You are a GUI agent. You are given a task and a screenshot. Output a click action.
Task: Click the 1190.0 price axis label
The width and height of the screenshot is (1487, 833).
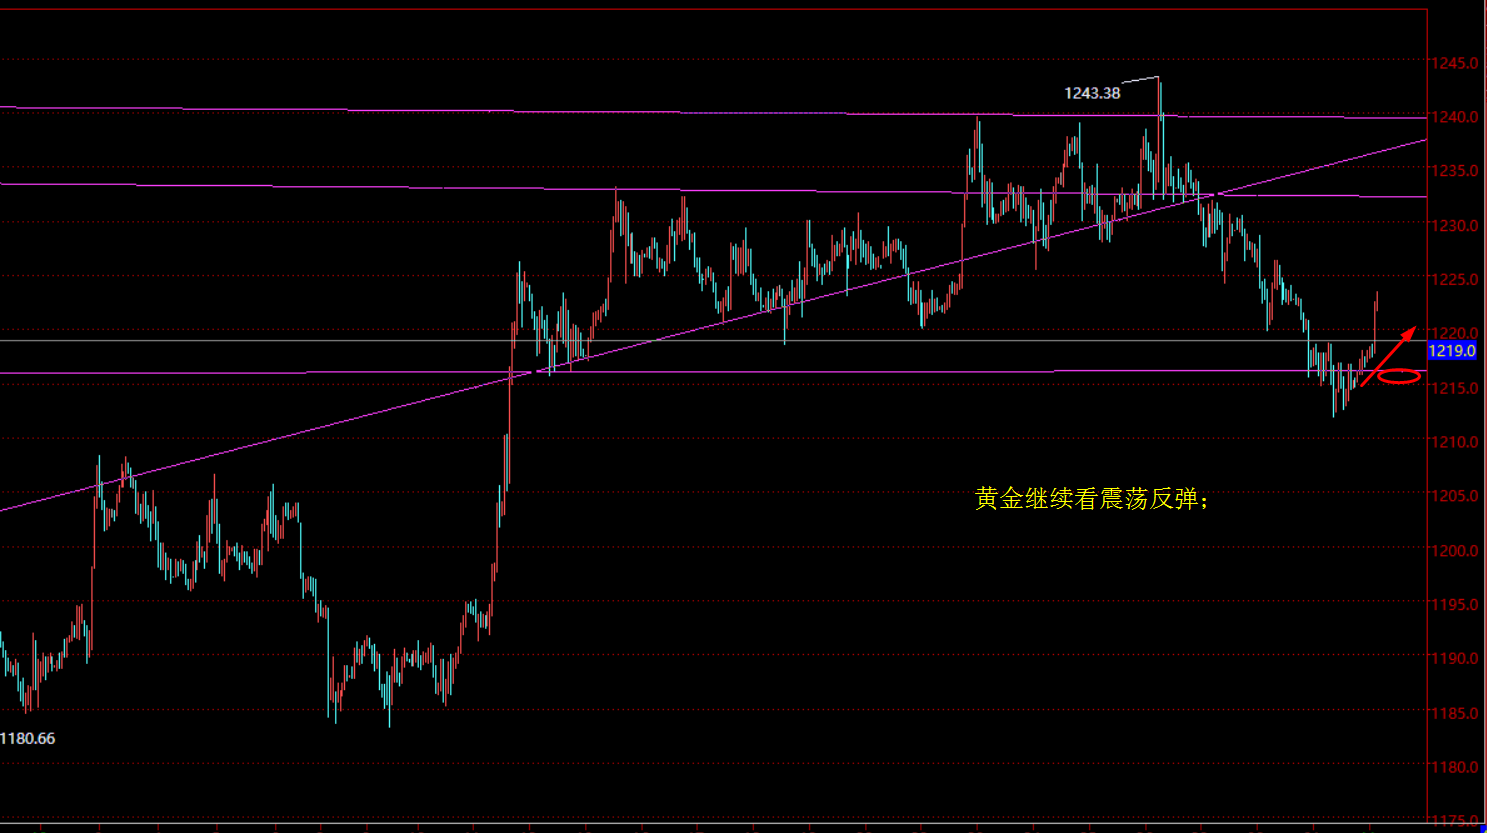pyautogui.click(x=1454, y=659)
